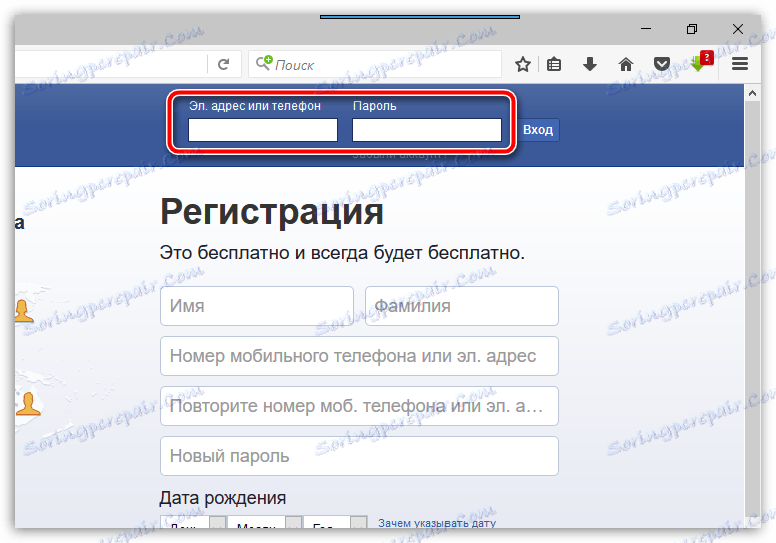Image resolution: width=776 pixels, height=543 pixels.
Task: Open the green download extension icon
Action: (701, 61)
